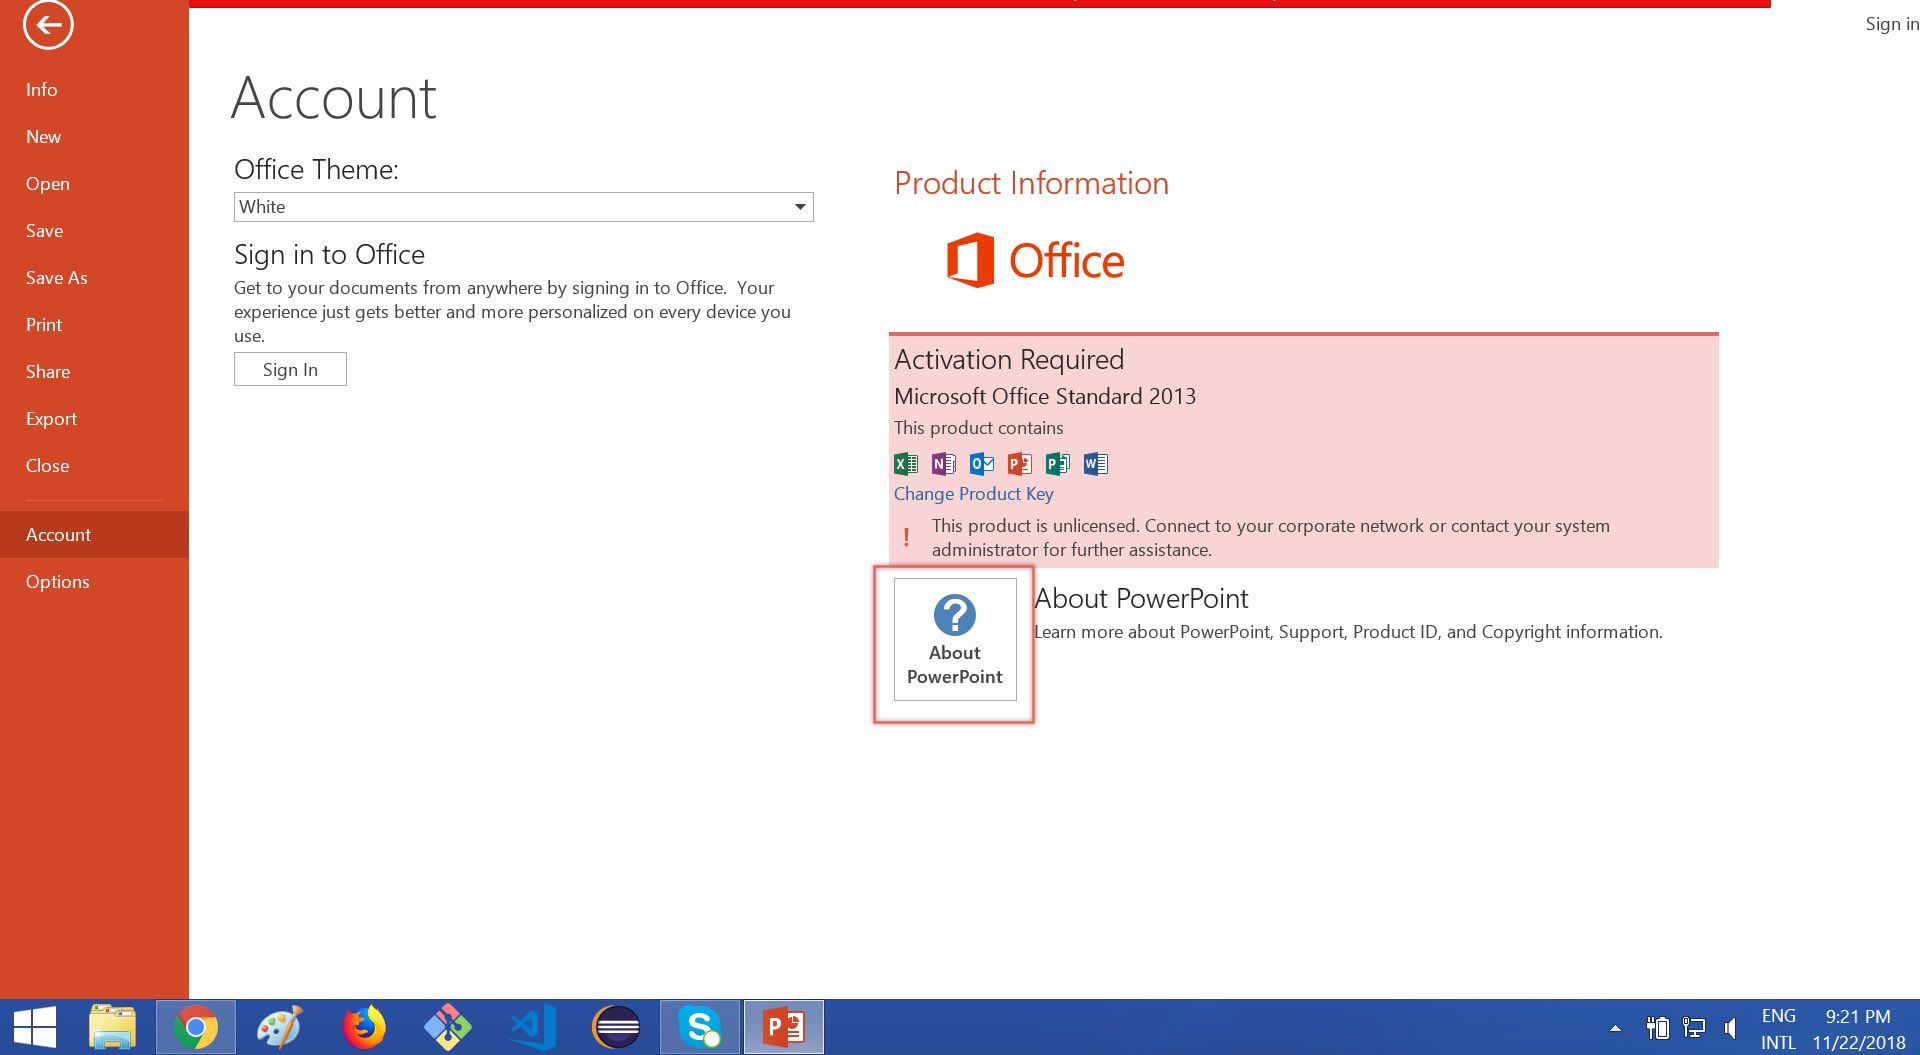1920x1055 pixels.
Task: Click the PowerPoint icon in product list
Action: (1020, 464)
